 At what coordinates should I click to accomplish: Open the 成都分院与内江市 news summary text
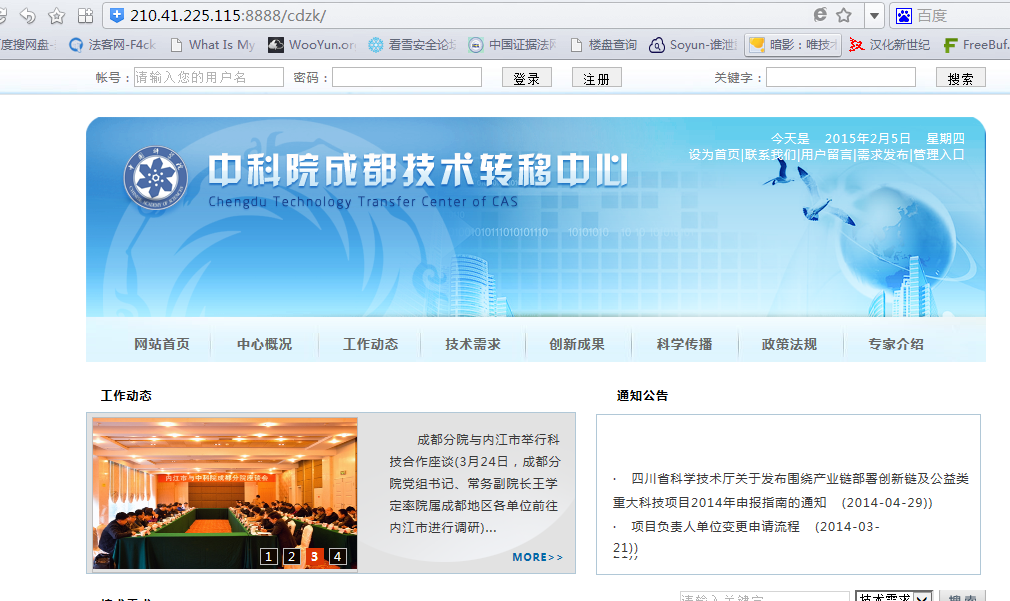click(x=475, y=483)
